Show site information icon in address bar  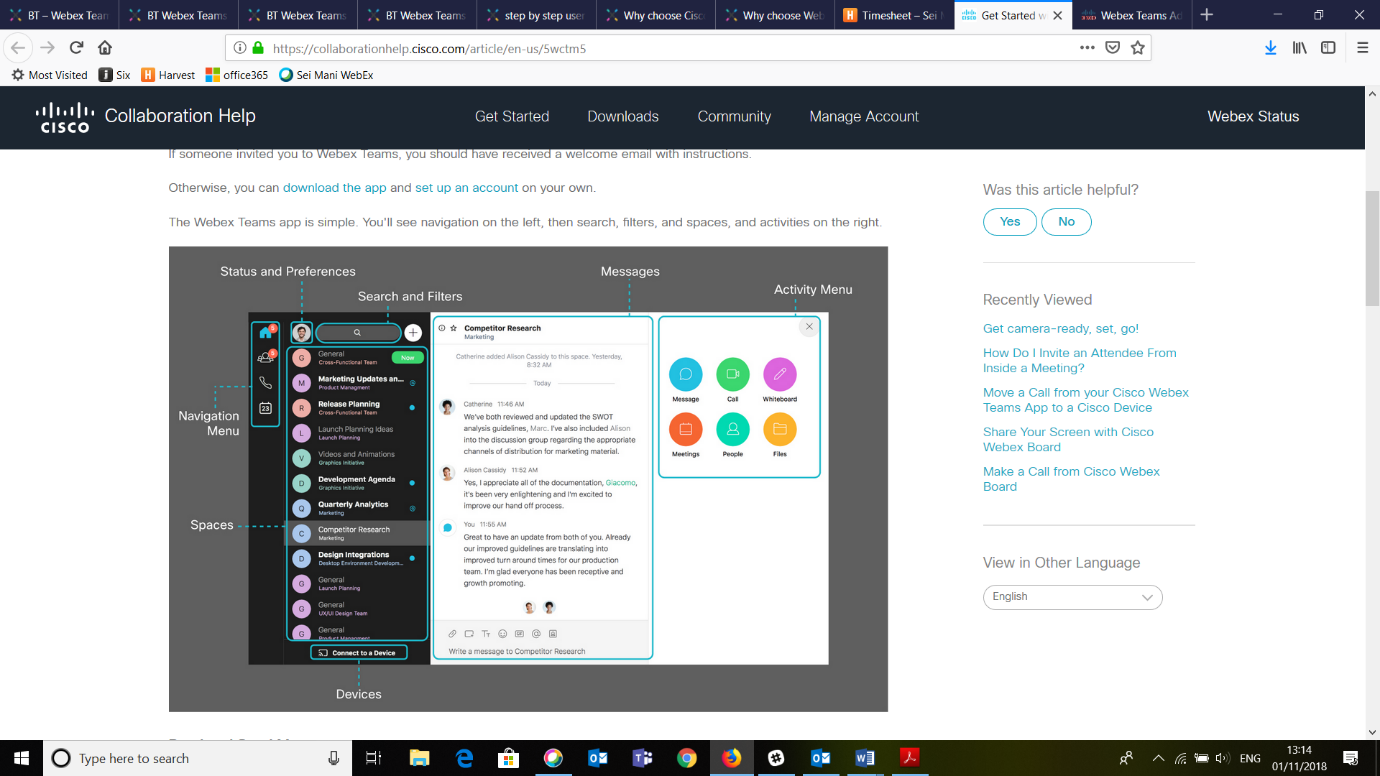coord(240,47)
